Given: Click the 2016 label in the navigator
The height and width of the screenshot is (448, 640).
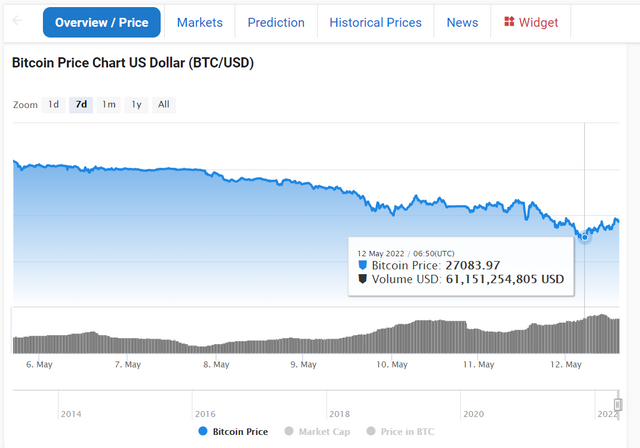Looking at the screenshot, I should (x=205, y=414).
